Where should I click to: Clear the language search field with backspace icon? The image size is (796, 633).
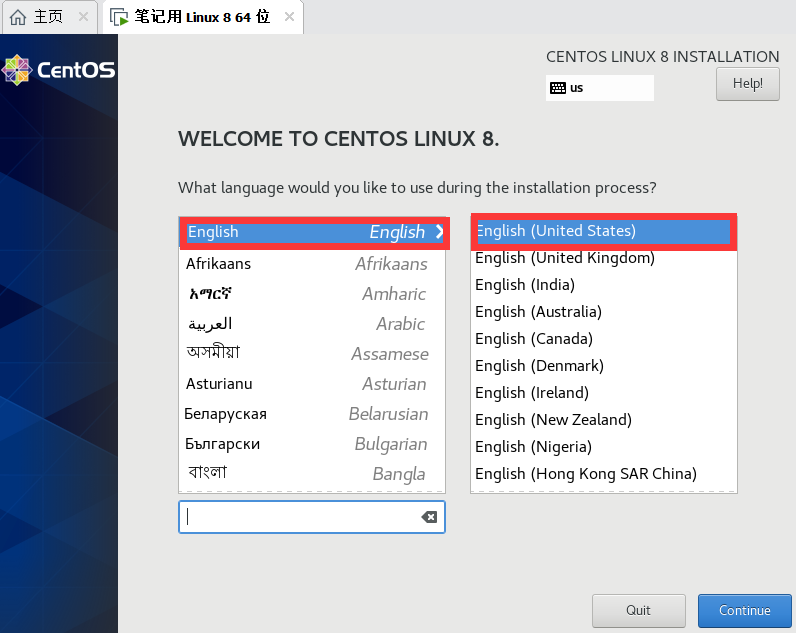point(429,517)
